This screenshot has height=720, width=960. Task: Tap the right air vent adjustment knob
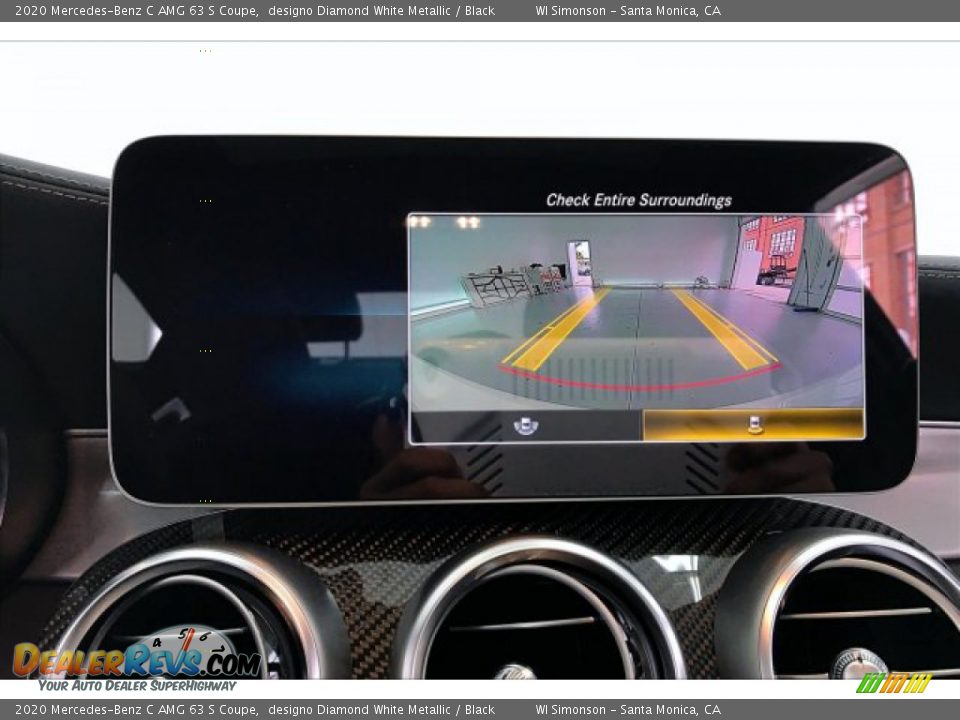pos(856,663)
